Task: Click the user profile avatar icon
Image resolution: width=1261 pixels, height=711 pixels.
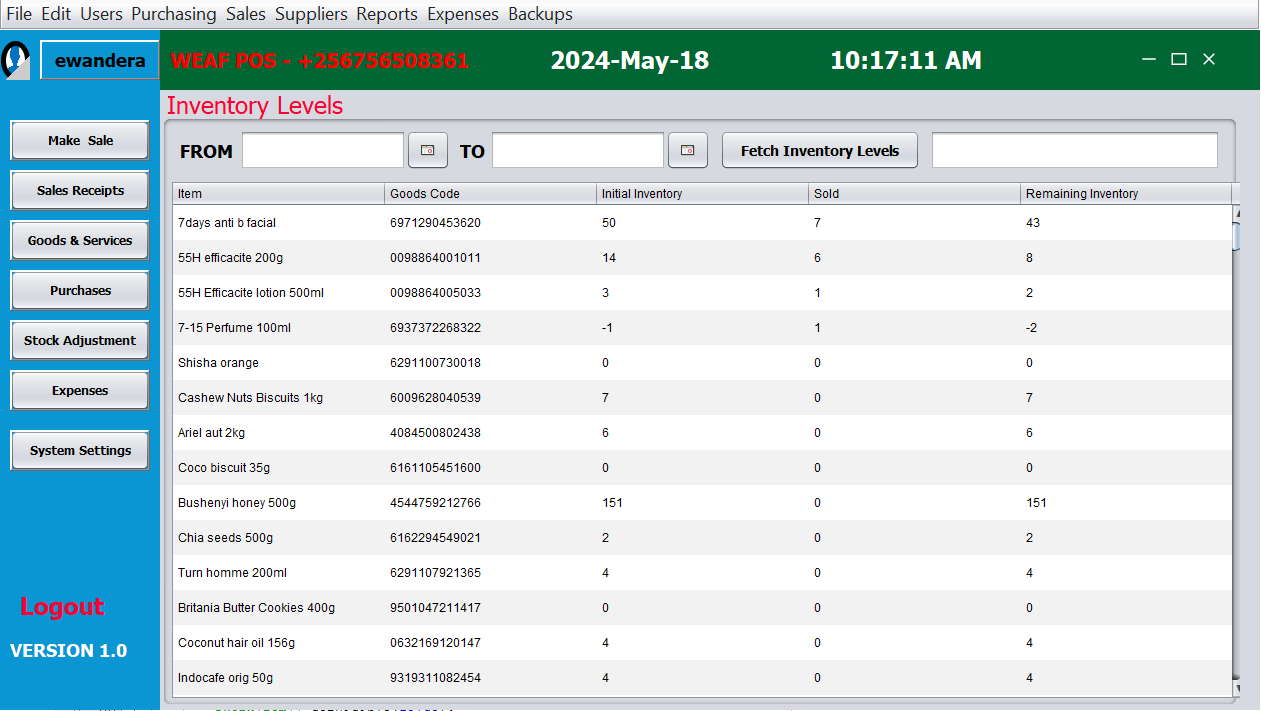Action: (17, 60)
